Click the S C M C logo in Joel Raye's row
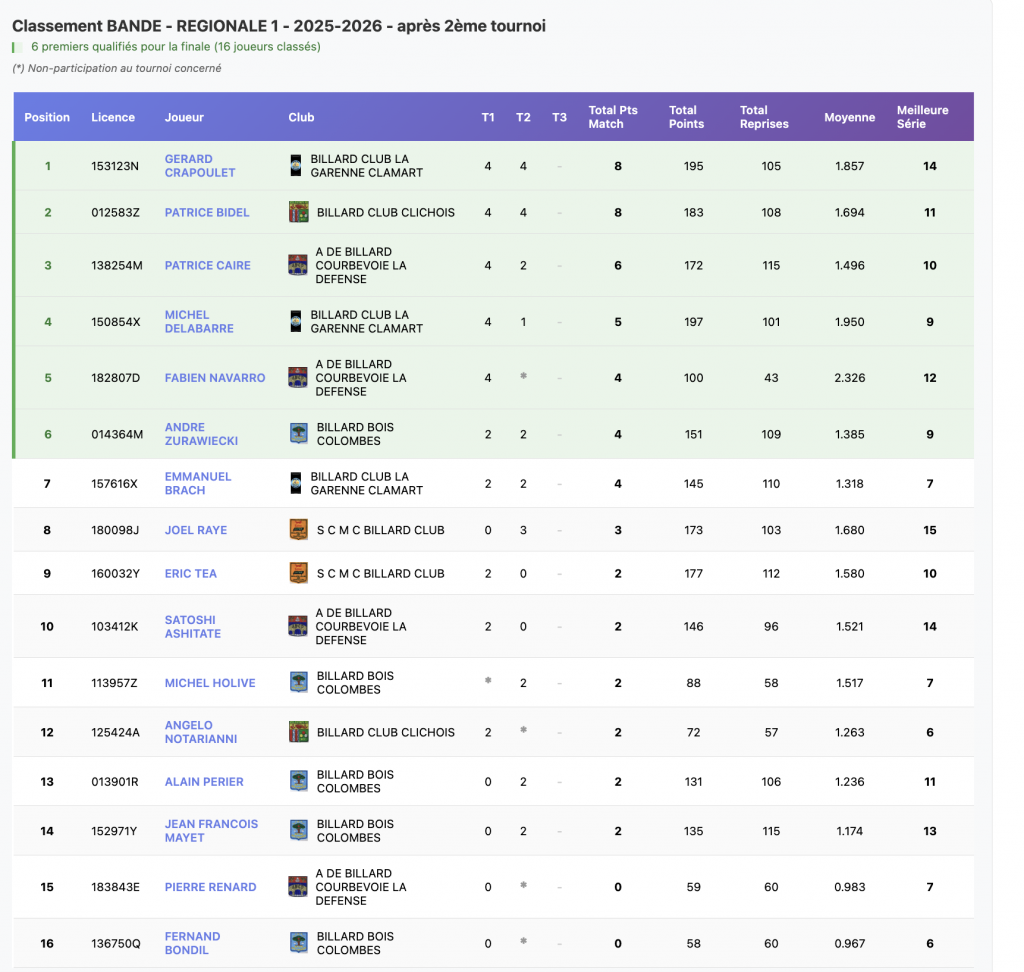This screenshot has height=972, width=1024. [298, 530]
